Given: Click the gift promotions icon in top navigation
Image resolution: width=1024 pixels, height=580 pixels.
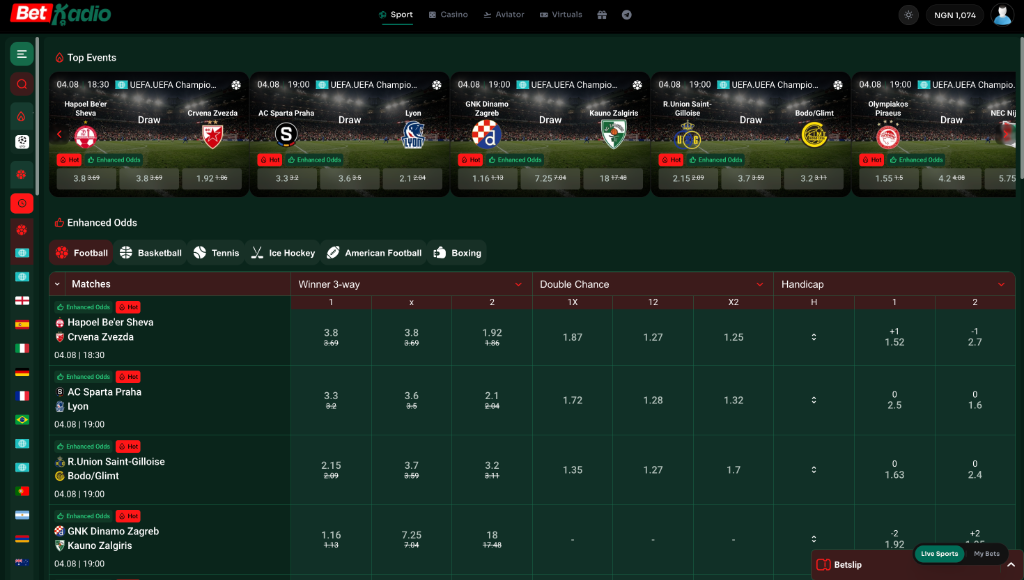Looking at the screenshot, I should 602,14.
